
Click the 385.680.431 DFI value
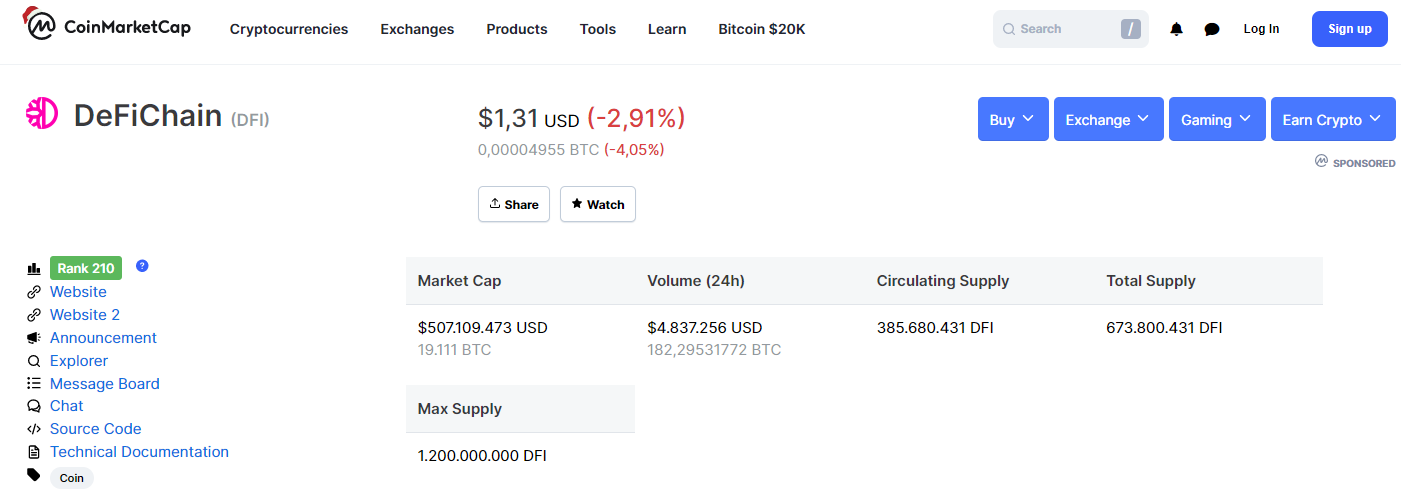point(935,328)
